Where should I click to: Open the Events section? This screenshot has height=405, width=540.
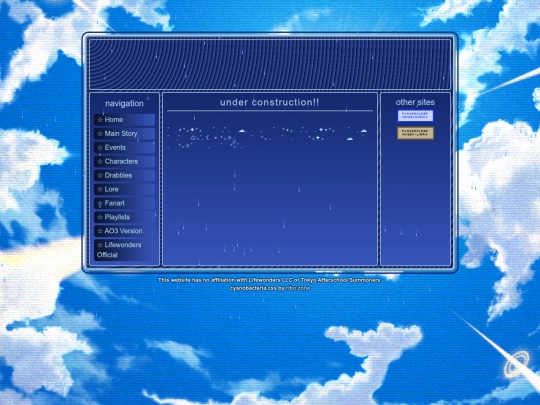pyautogui.click(x=124, y=148)
